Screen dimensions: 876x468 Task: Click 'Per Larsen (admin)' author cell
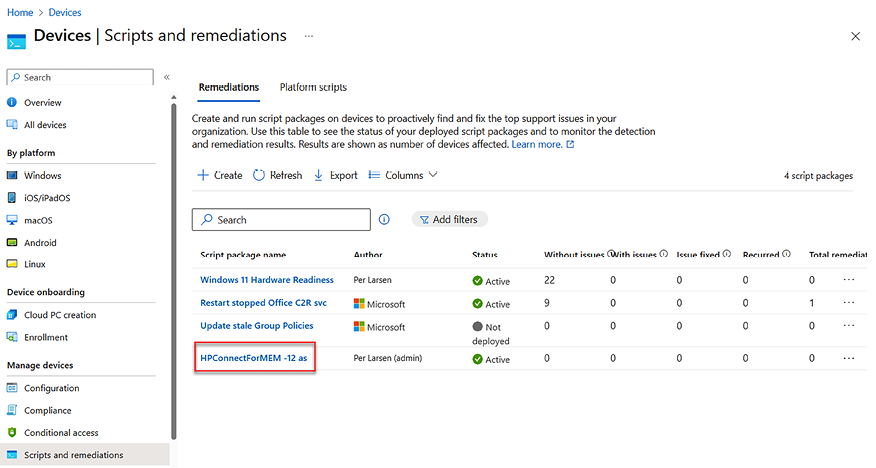click(388, 358)
